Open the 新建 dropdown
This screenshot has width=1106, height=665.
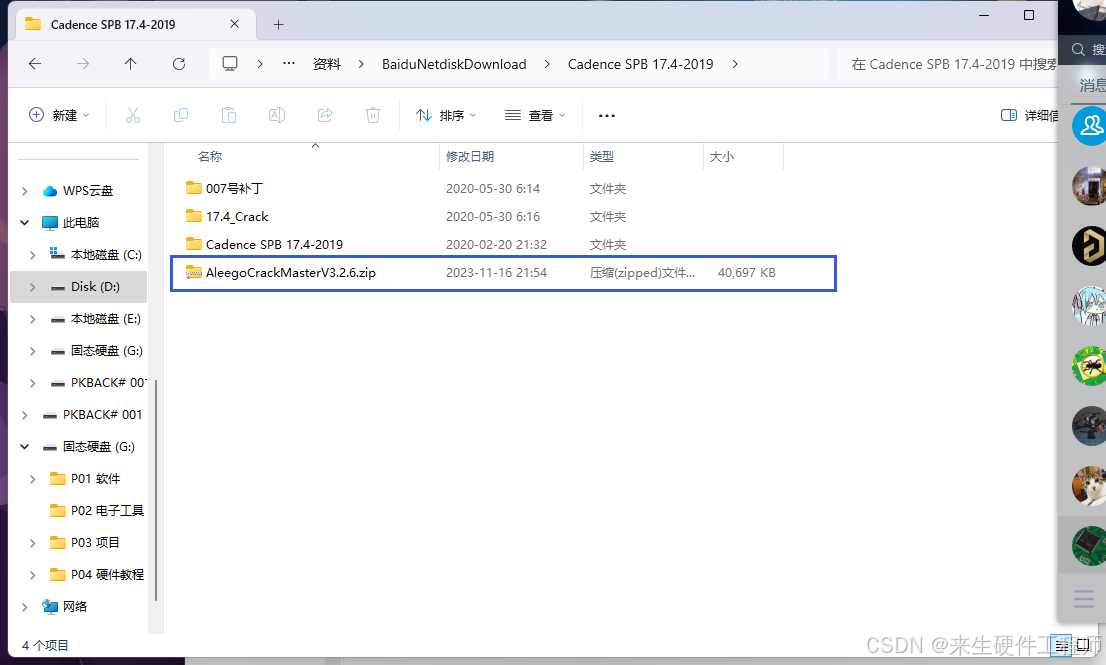[x=59, y=115]
